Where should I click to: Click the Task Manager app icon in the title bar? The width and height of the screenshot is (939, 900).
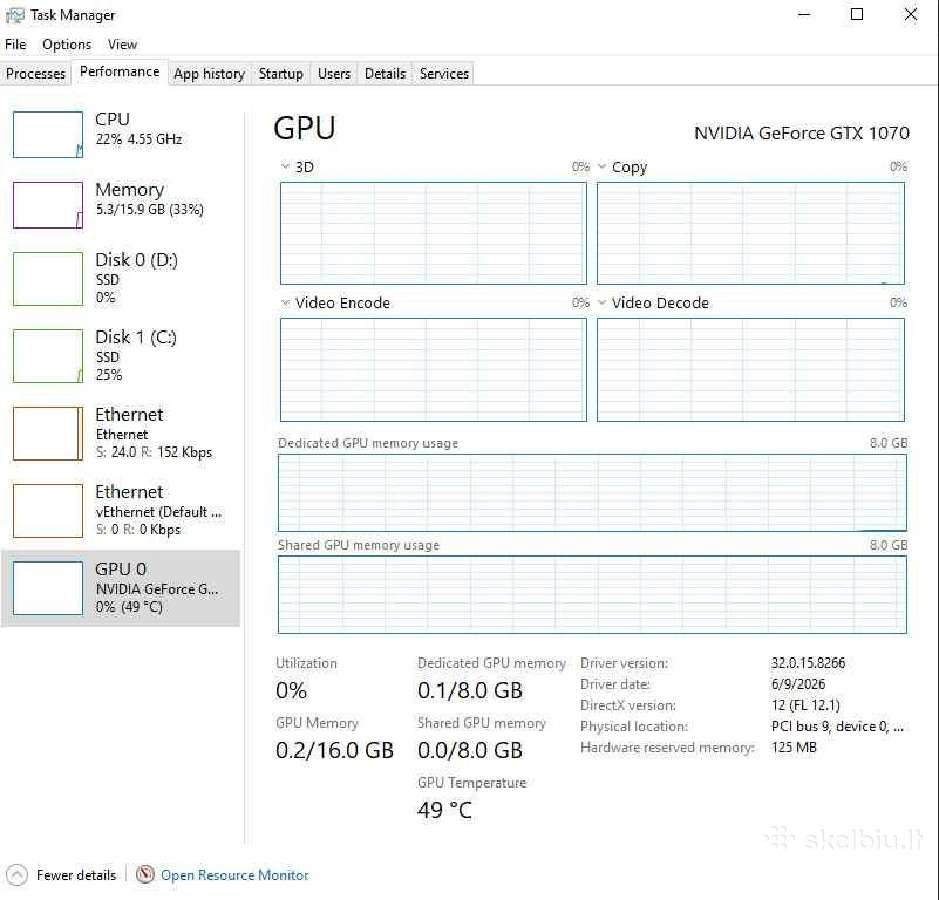click(14, 15)
